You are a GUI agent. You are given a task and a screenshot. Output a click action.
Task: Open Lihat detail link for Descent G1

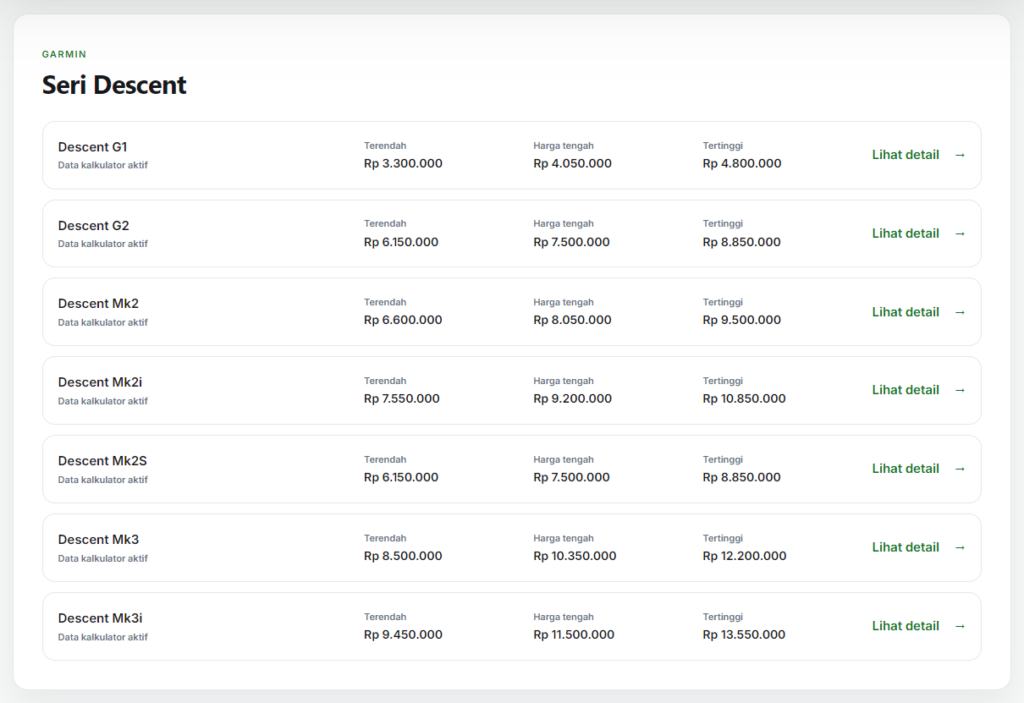pos(905,155)
